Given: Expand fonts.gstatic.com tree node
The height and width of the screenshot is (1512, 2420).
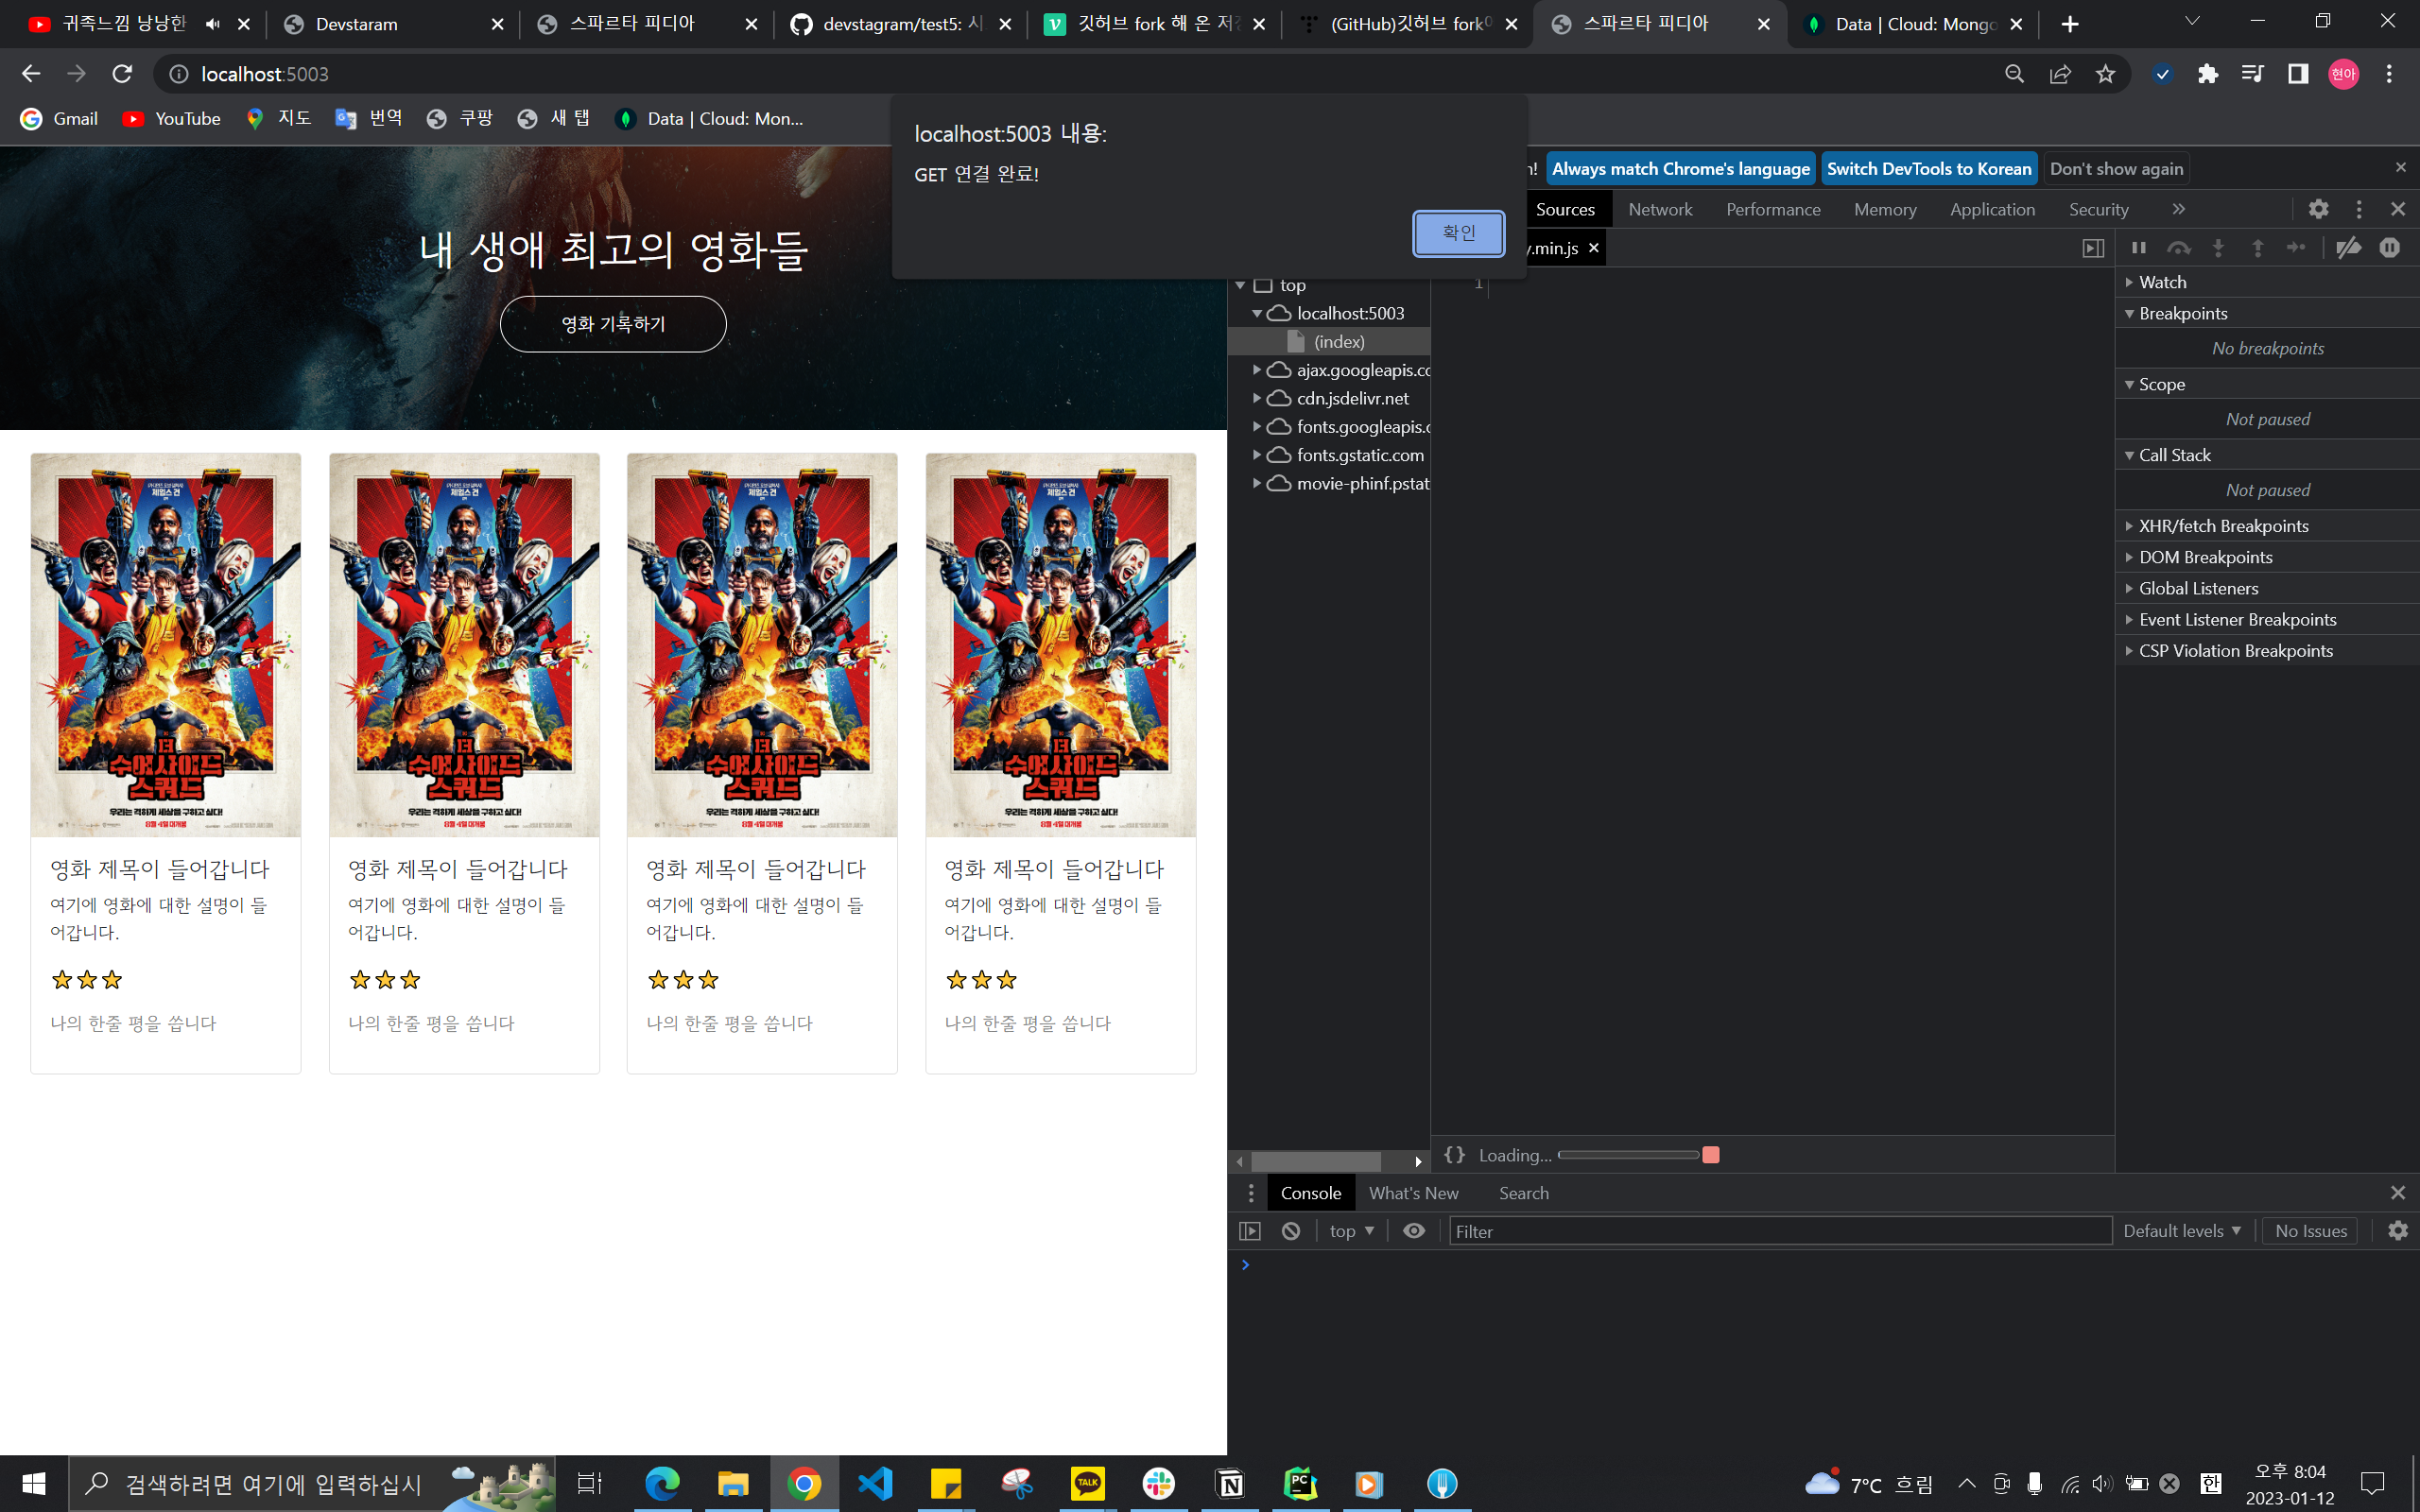Looking at the screenshot, I should [1256, 455].
